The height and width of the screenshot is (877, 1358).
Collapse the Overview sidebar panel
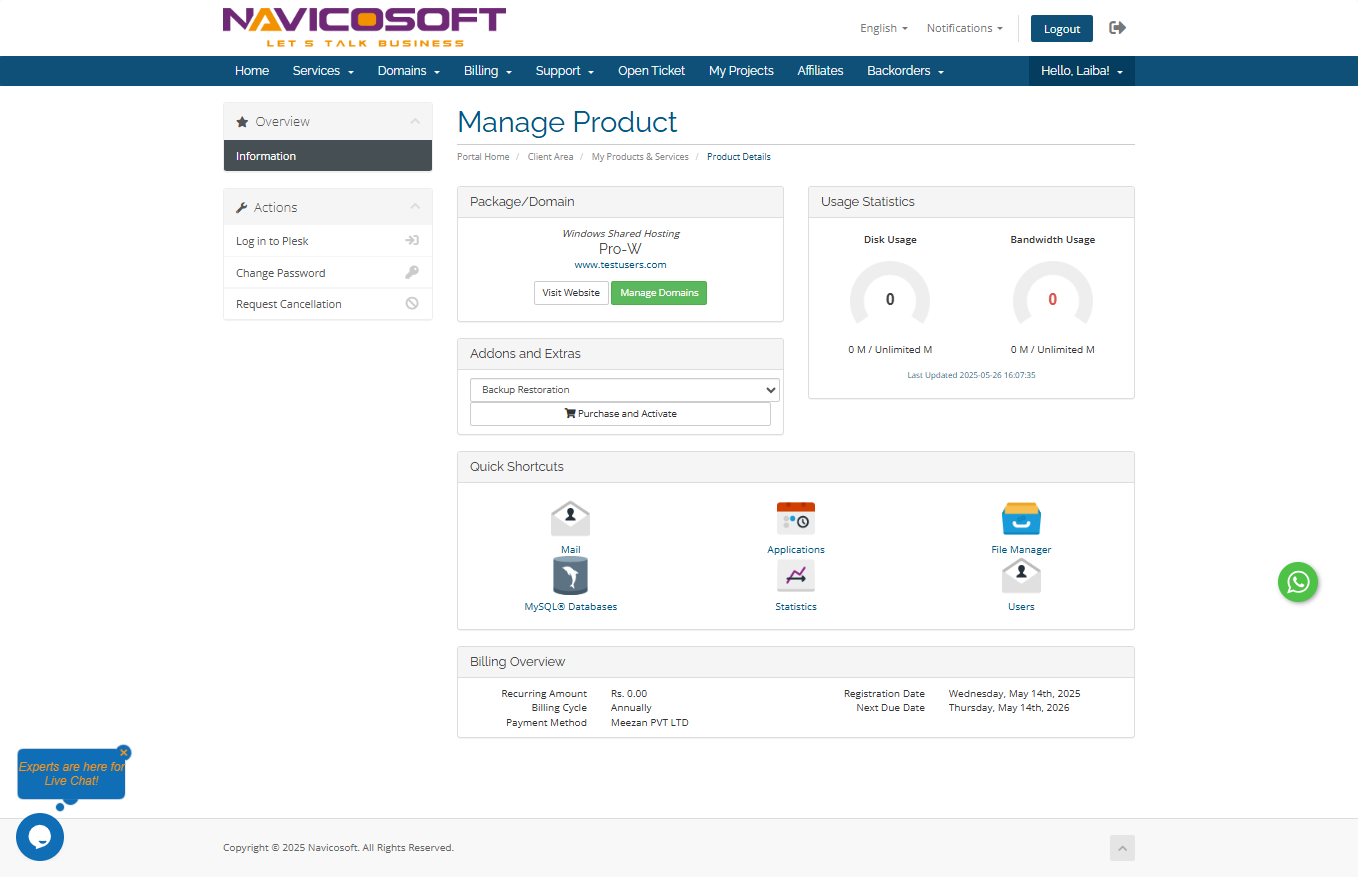415,122
